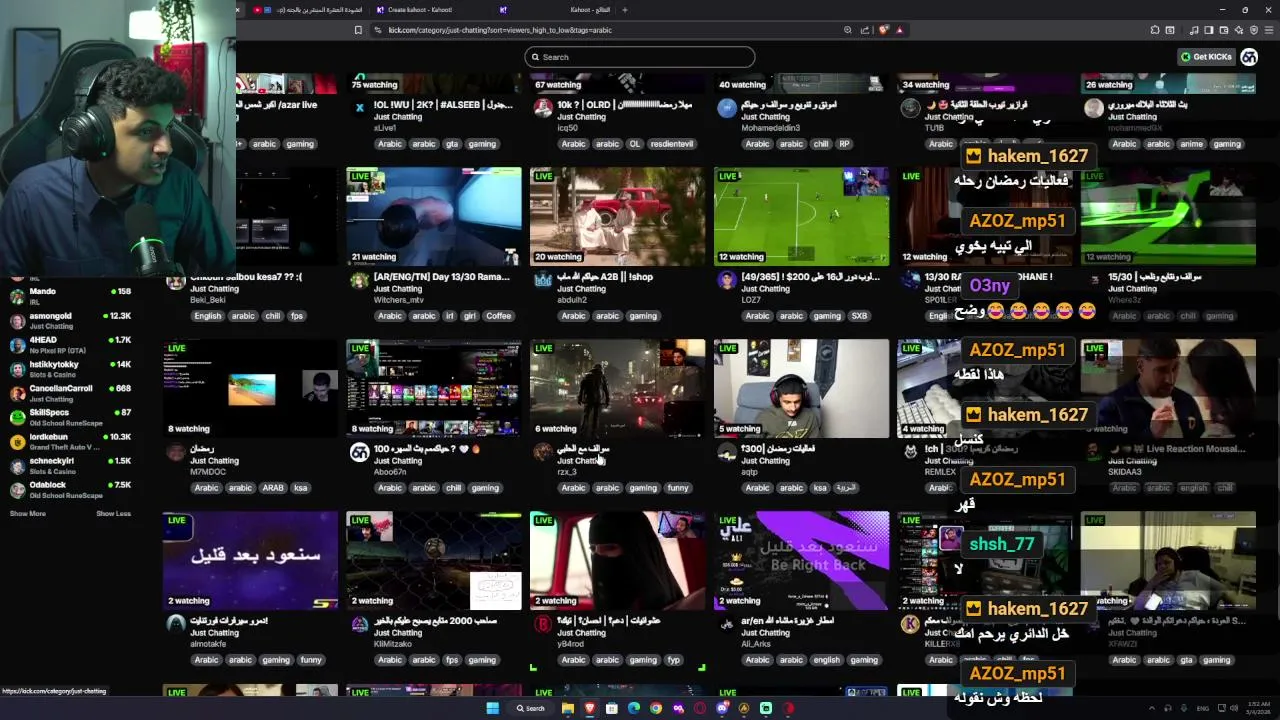Click ARAB tag under M7MDOC stream
Viewport: 1280px width, 720px height.
point(272,488)
